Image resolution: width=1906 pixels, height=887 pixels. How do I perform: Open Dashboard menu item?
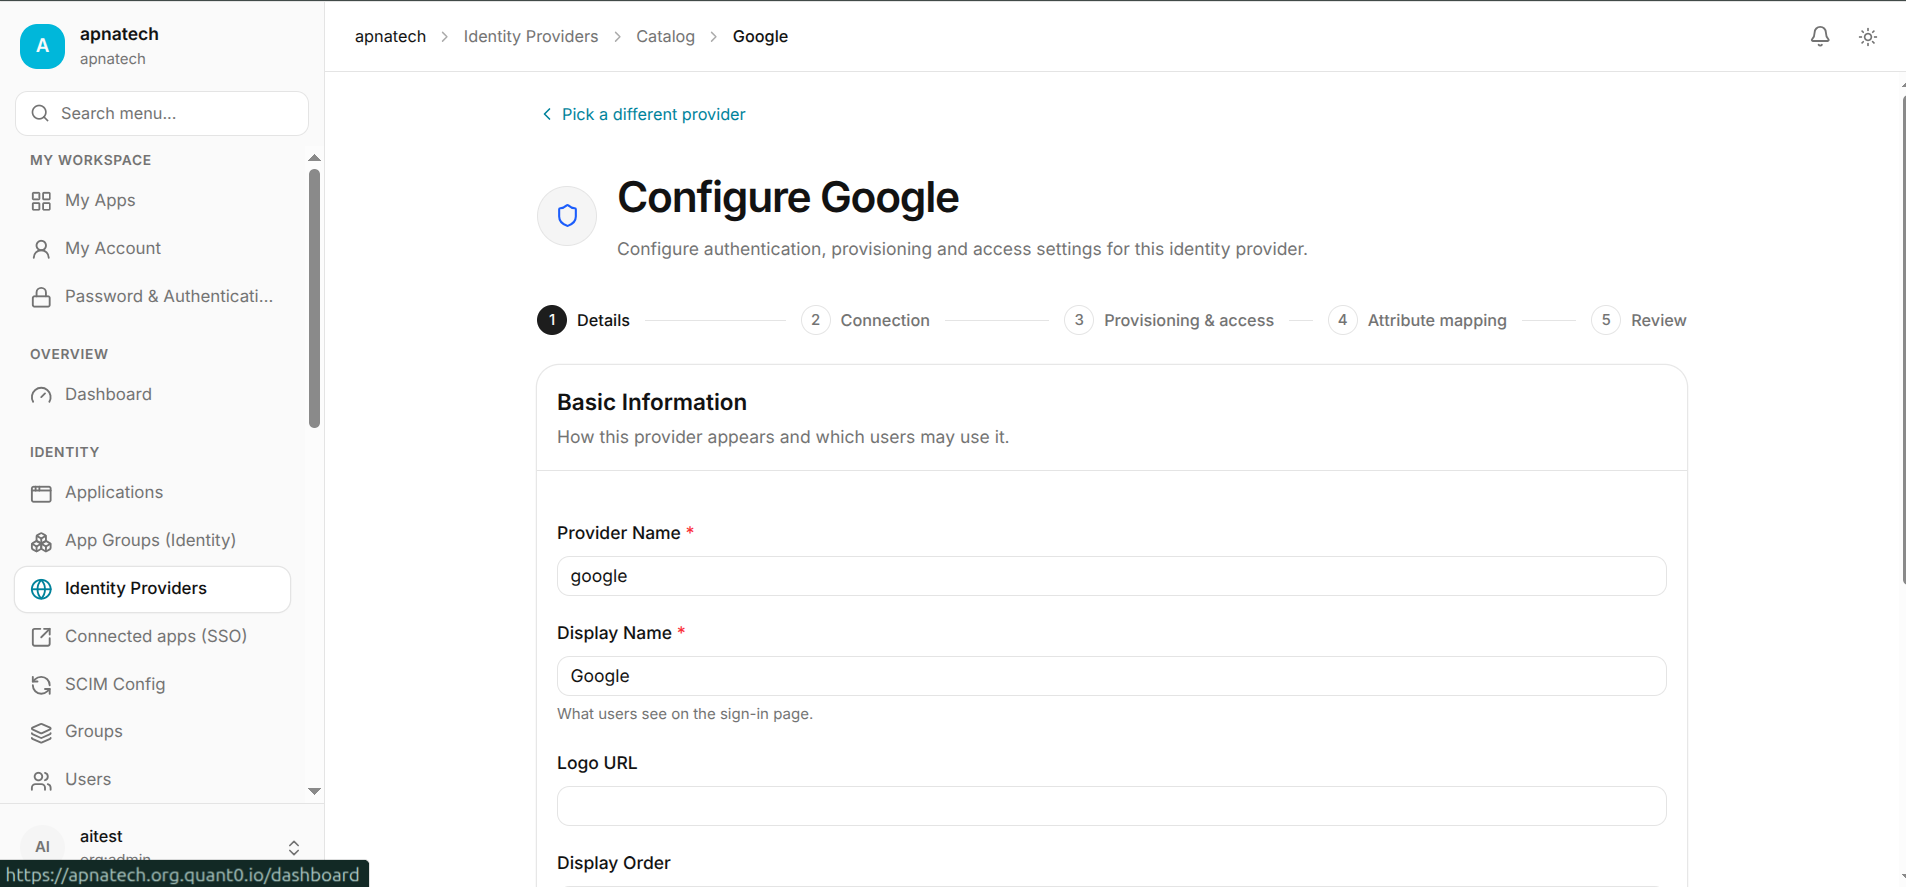click(153, 395)
